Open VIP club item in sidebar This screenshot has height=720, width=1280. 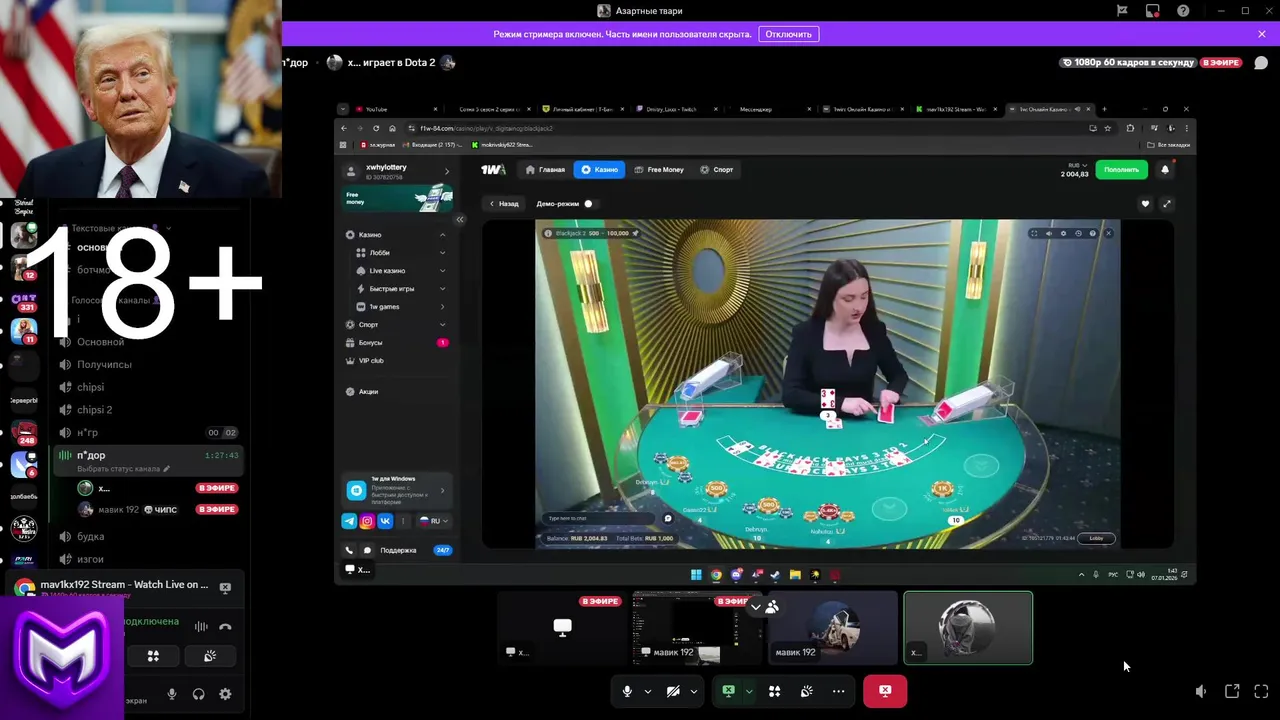click(396, 361)
